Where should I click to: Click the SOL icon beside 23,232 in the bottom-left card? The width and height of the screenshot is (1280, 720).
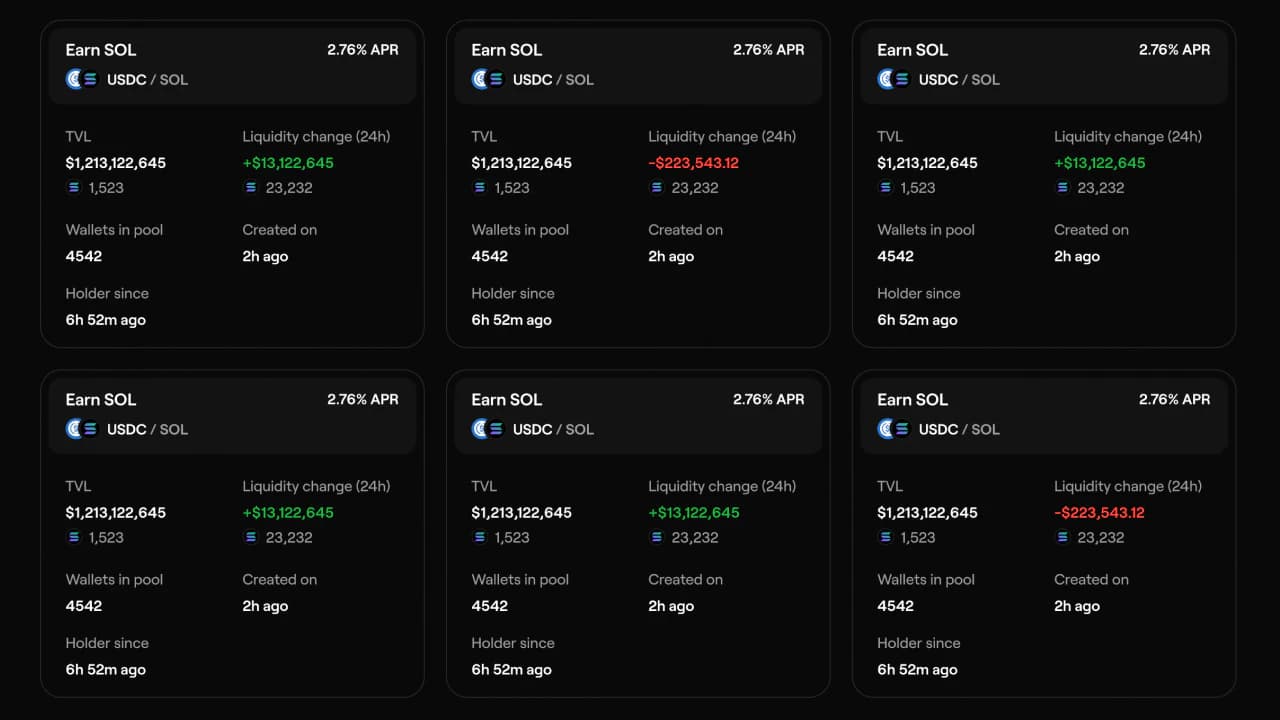[x=250, y=537]
